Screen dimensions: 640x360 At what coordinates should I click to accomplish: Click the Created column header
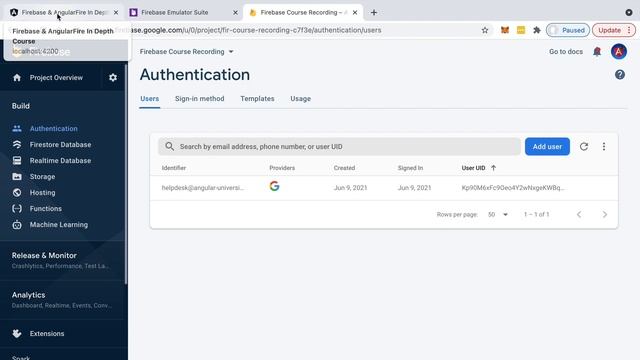tap(344, 168)
